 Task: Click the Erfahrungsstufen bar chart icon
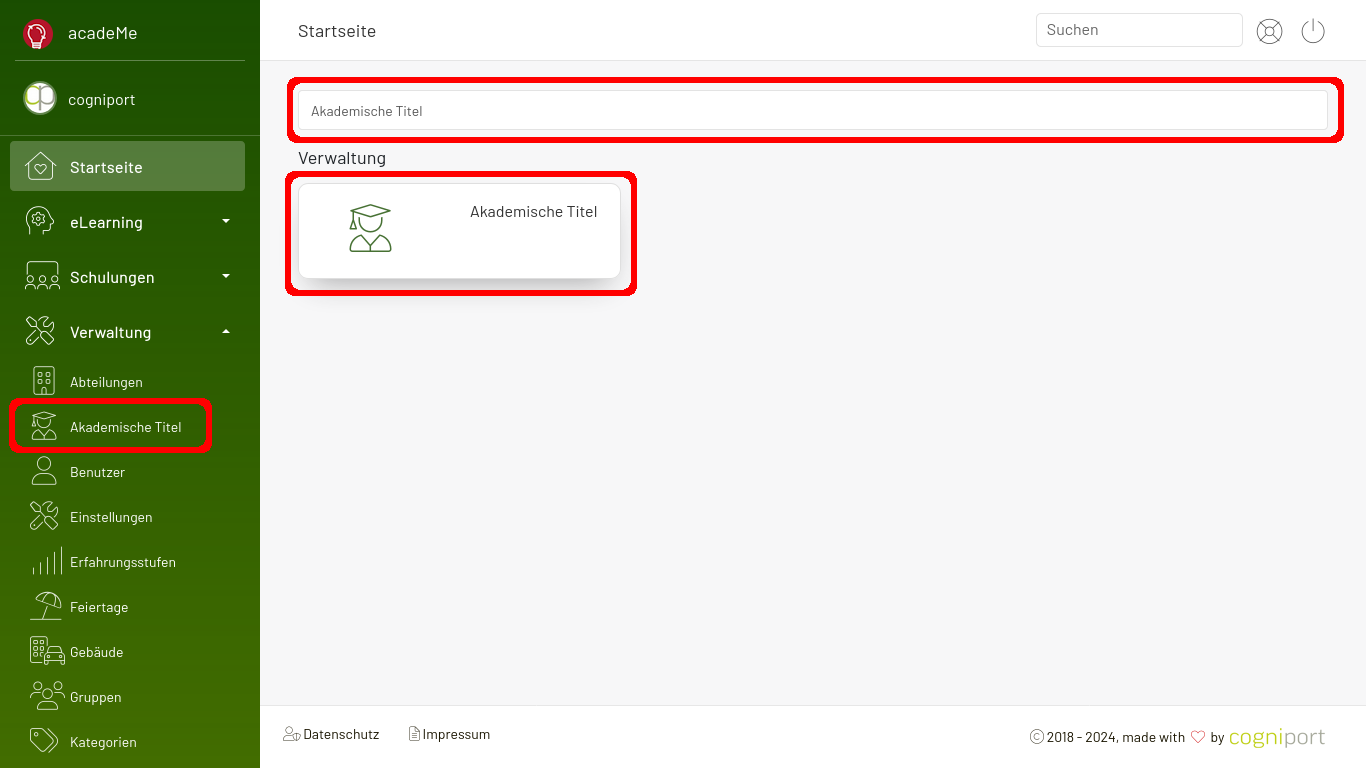tap(47, 561)
